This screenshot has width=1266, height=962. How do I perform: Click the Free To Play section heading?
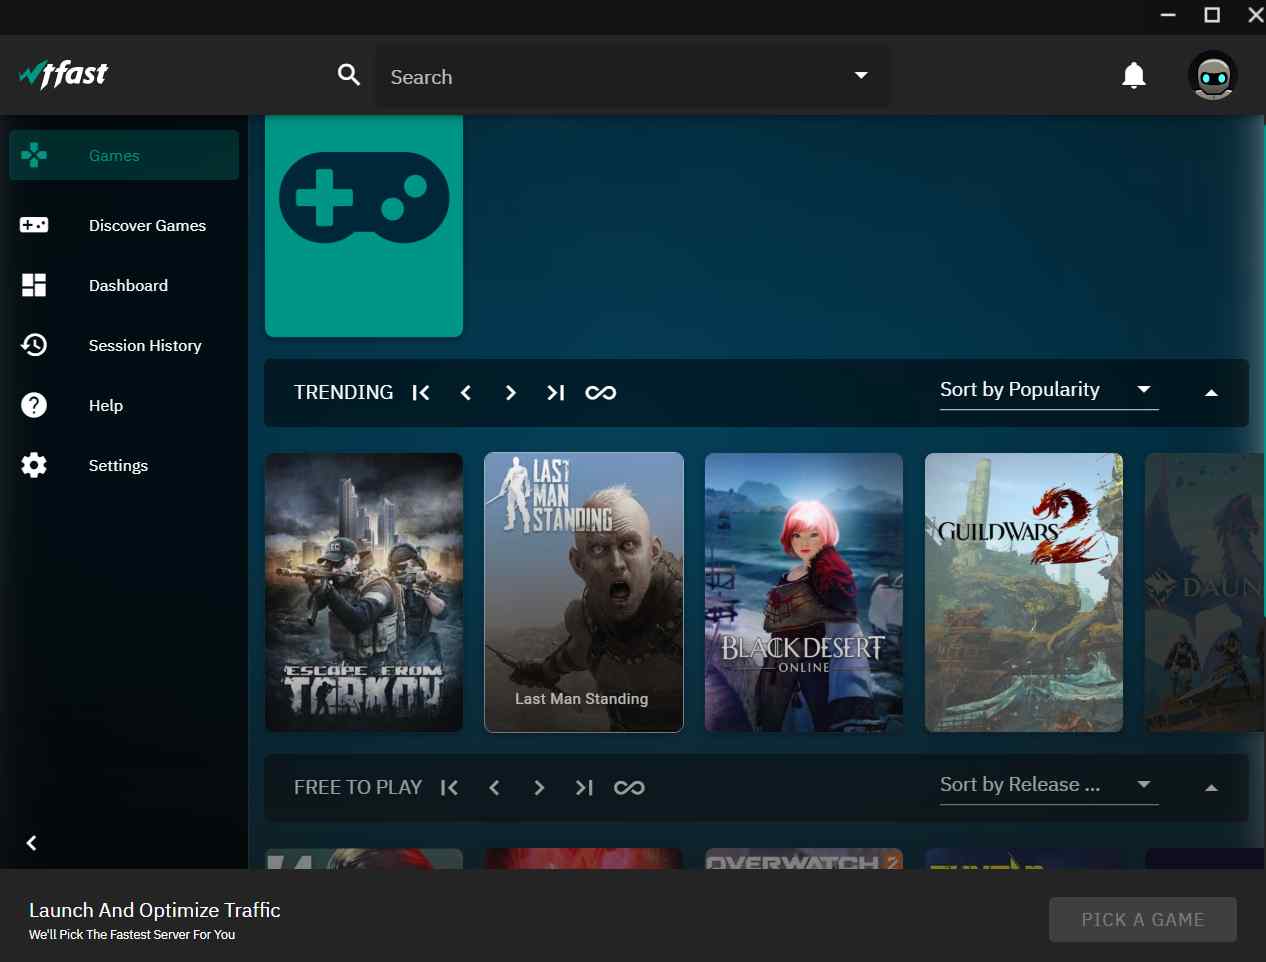pos(358,788)
